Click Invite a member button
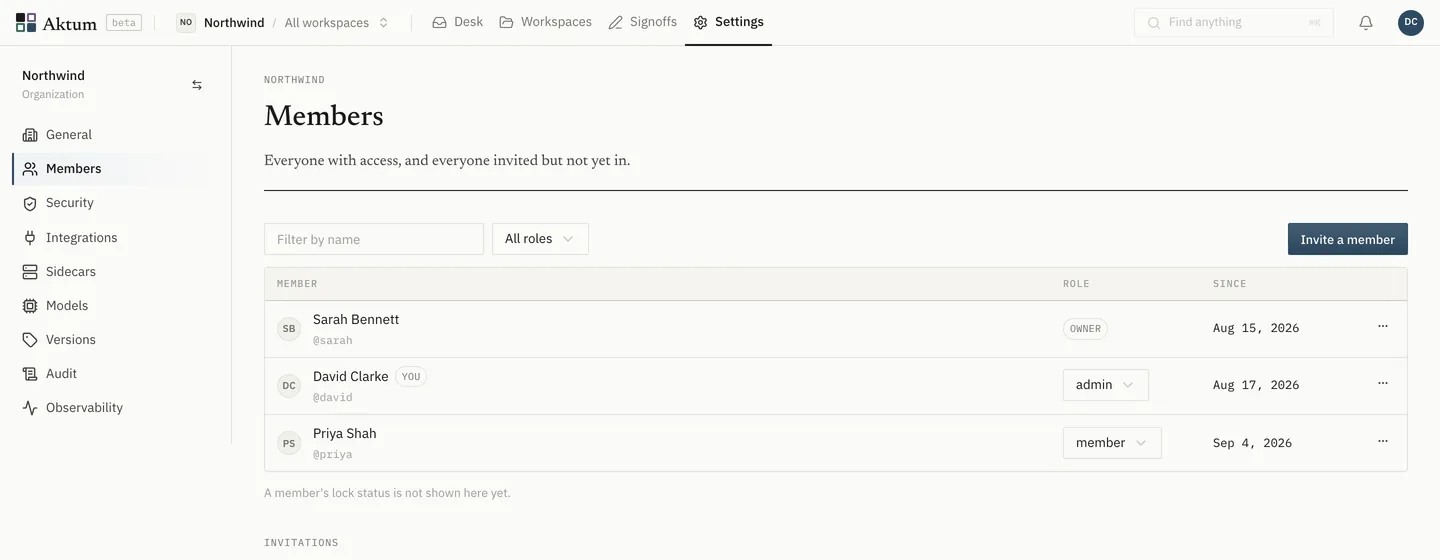The width and height of the screenshot is (1440, 560). point(1348,239)
